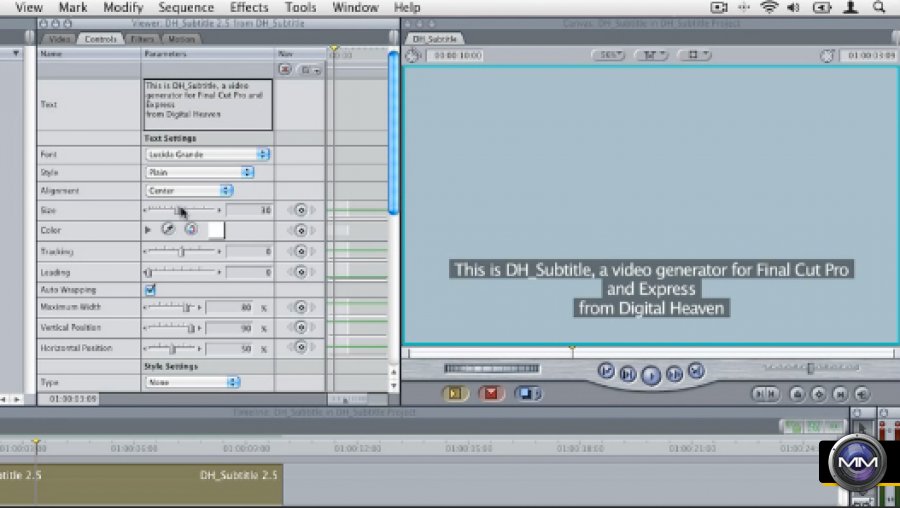Open the Canvas playhead sync pop-up
This screenshot has width=900, height=508.
(651, 55)
